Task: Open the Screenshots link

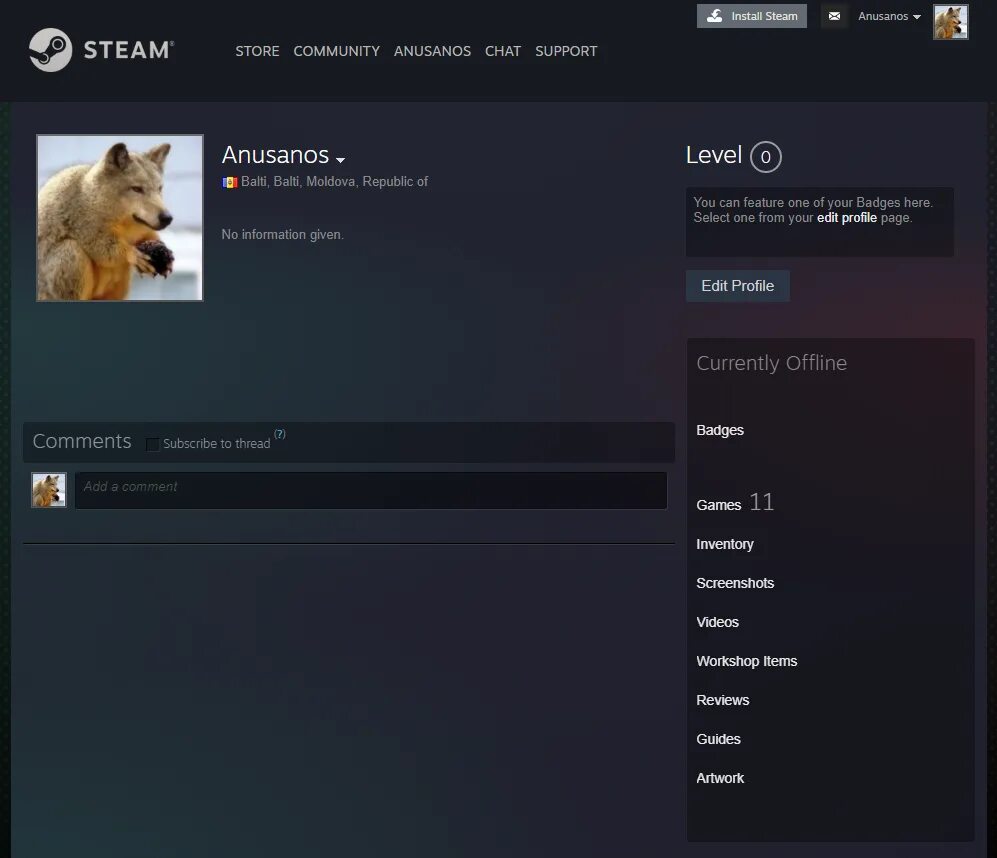Action: (735, 583)
